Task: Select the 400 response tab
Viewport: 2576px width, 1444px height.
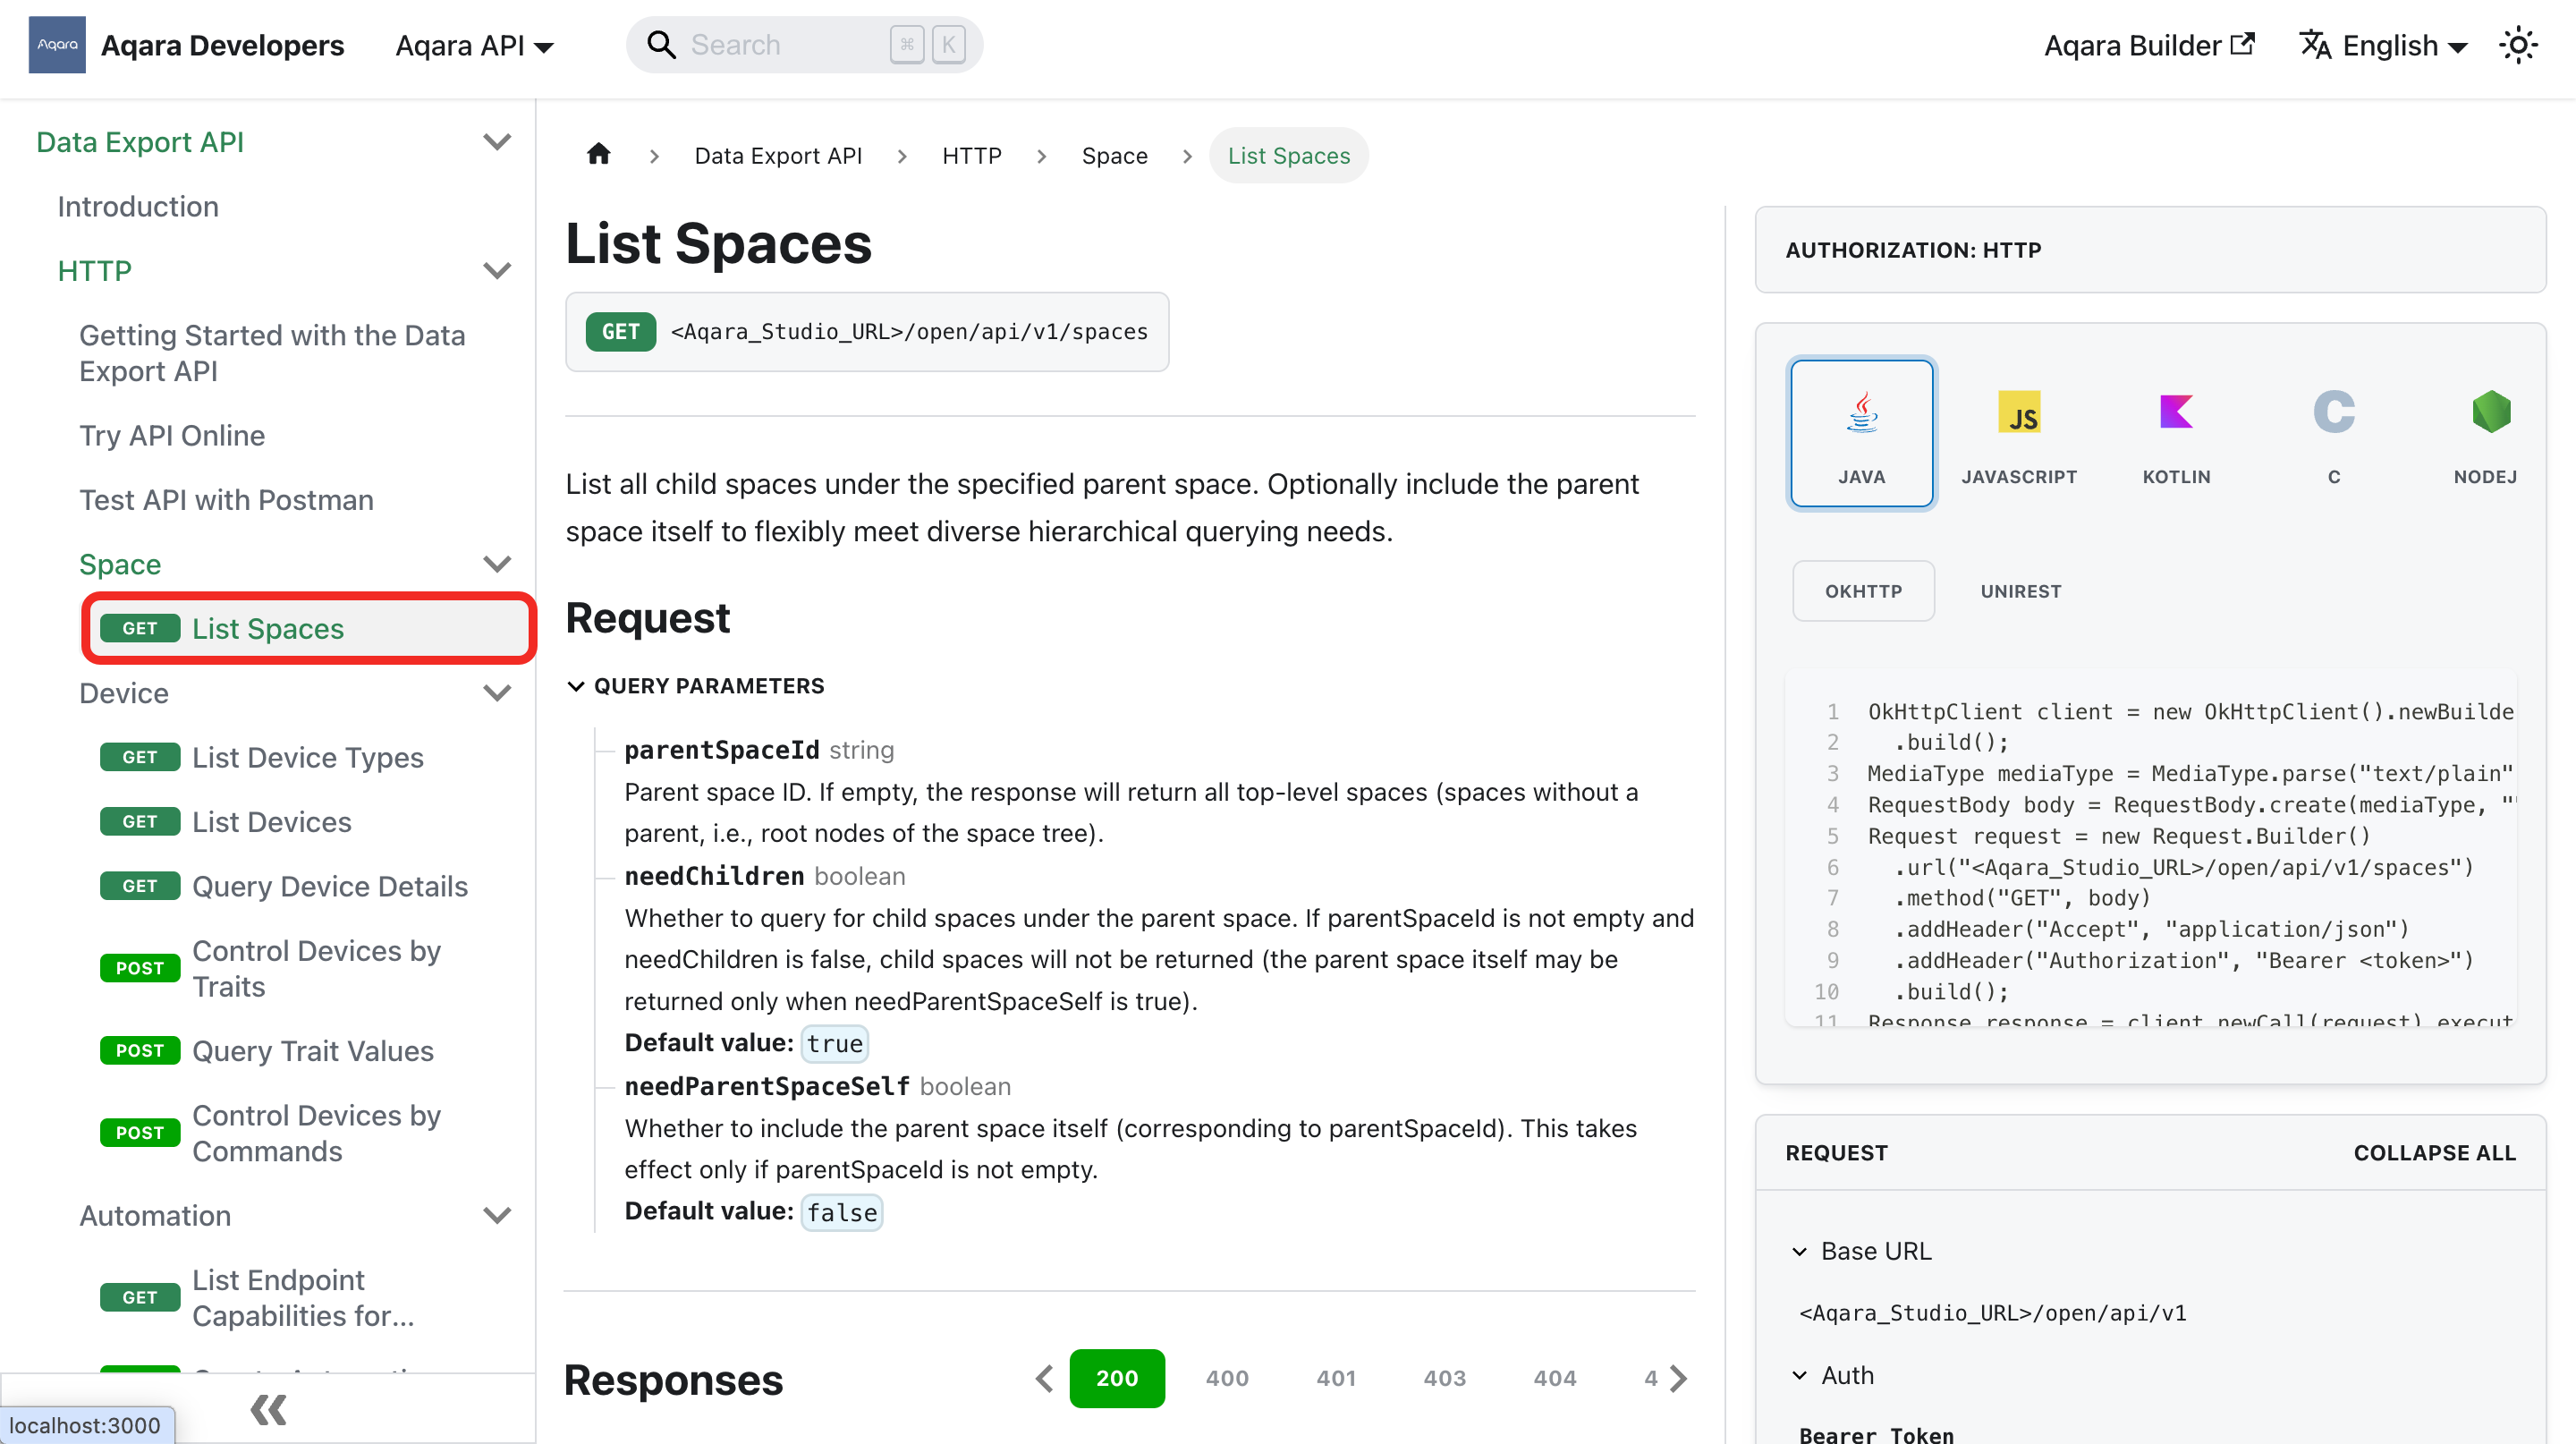Action: tap(1226, 1378)
